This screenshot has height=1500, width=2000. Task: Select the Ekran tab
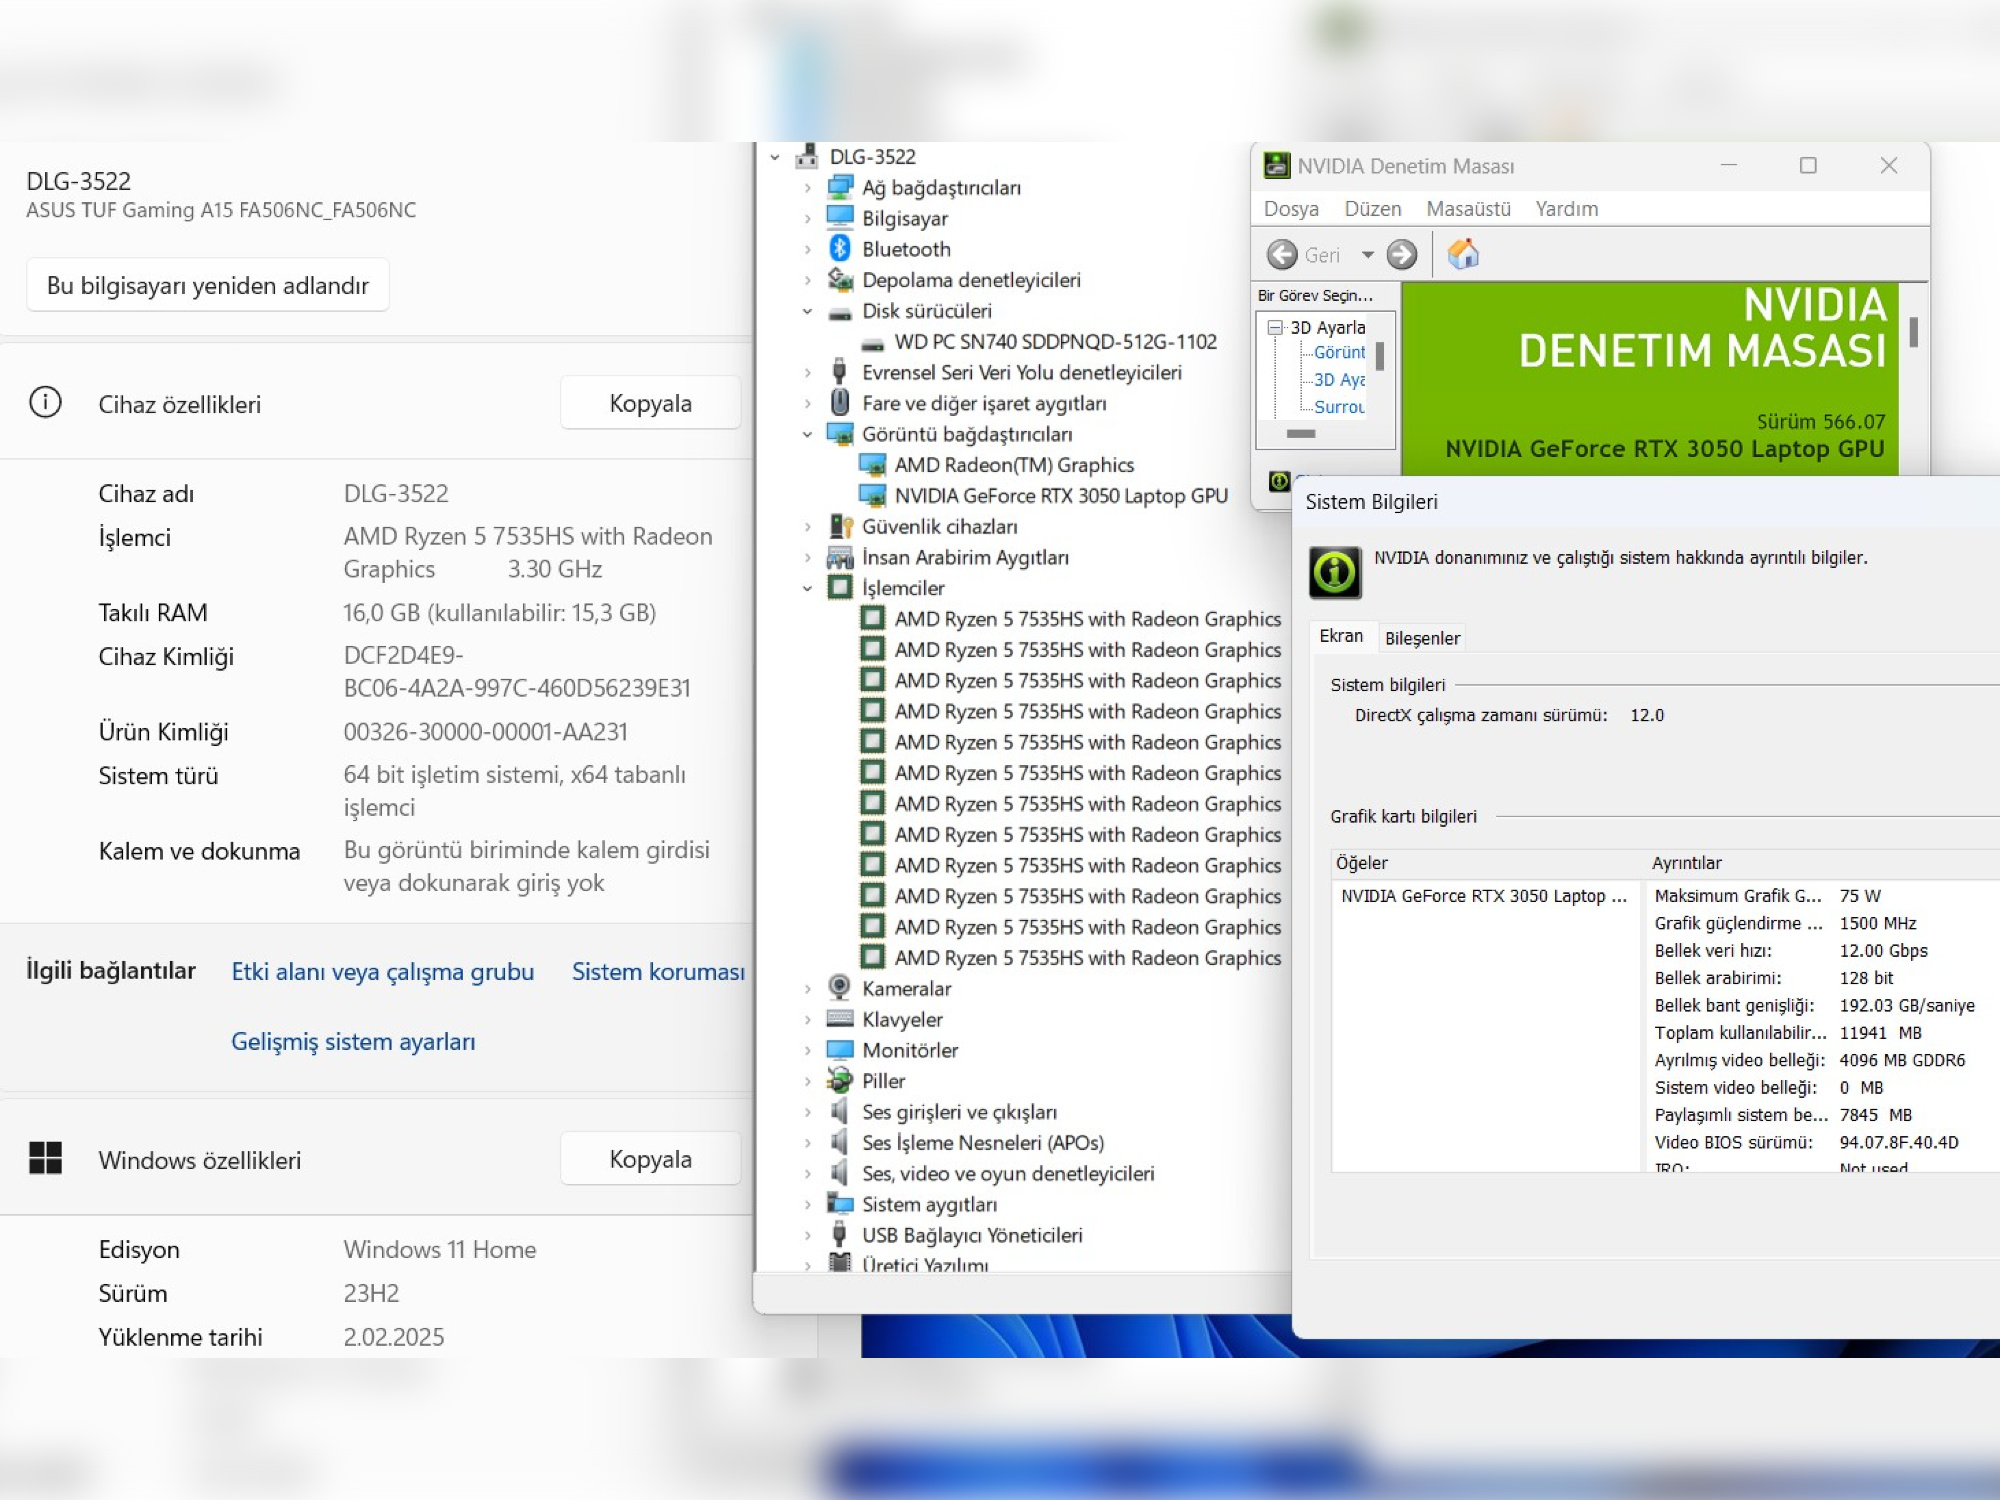tap(1341, 636)
